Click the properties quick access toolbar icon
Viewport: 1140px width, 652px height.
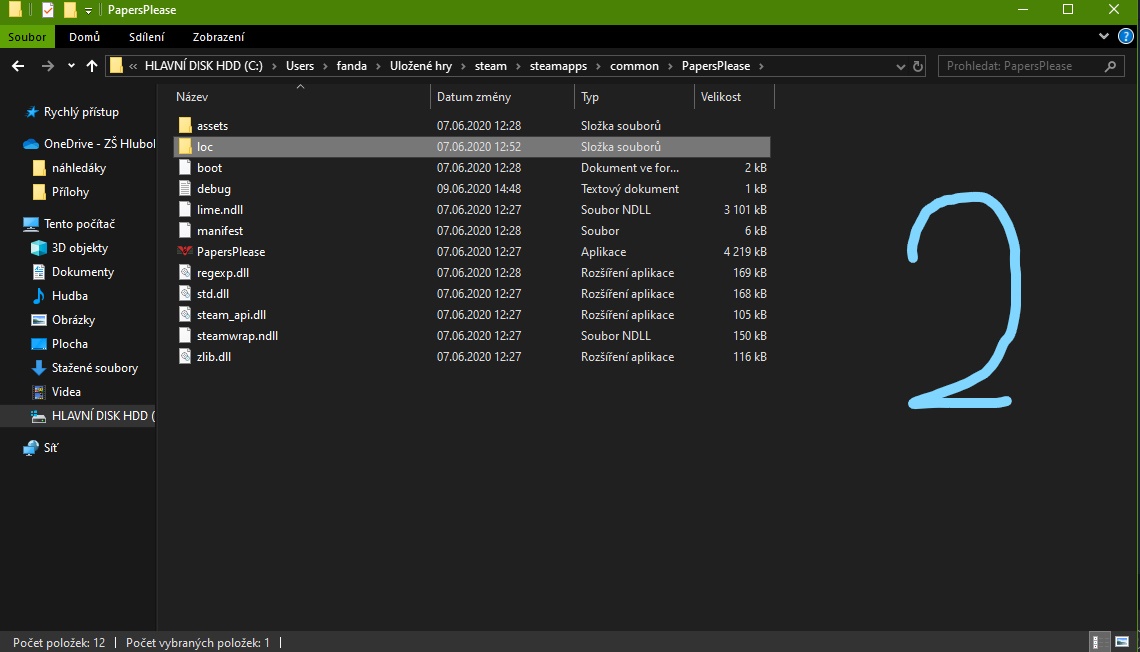(x=47, y=10)
